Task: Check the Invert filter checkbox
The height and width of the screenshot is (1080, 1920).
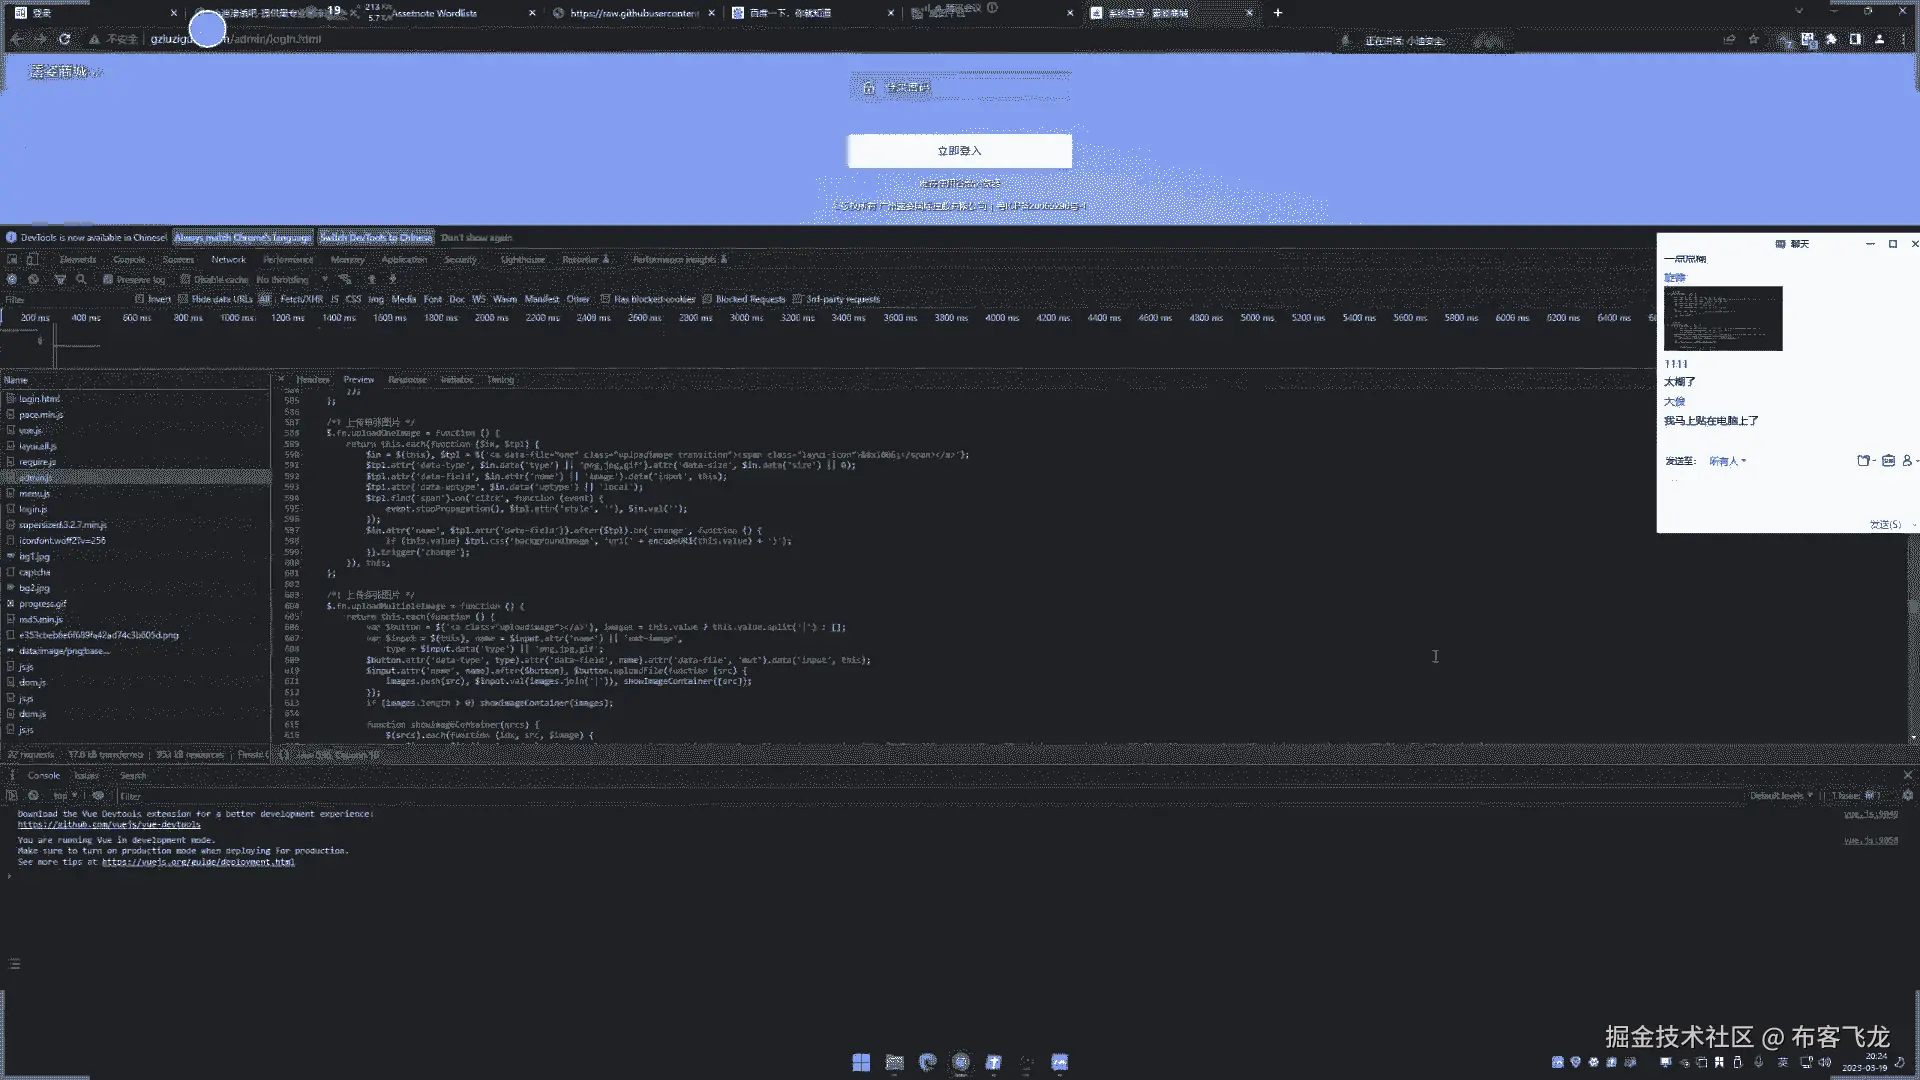Action: [x=140, y=299]
